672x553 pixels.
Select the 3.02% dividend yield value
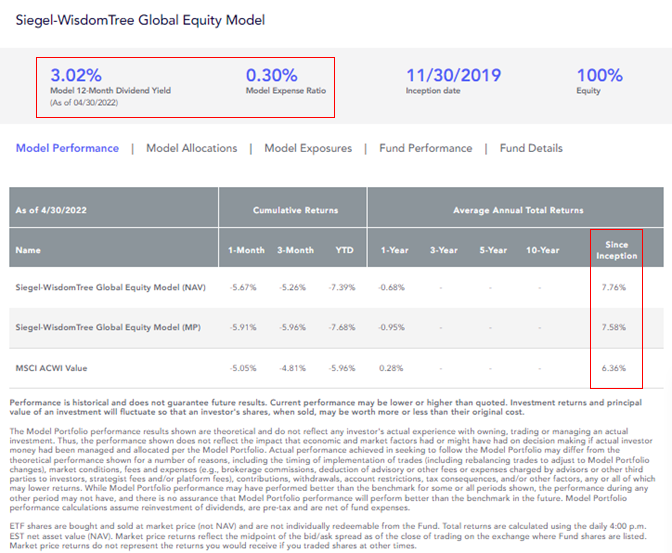[x=76, y=75]
